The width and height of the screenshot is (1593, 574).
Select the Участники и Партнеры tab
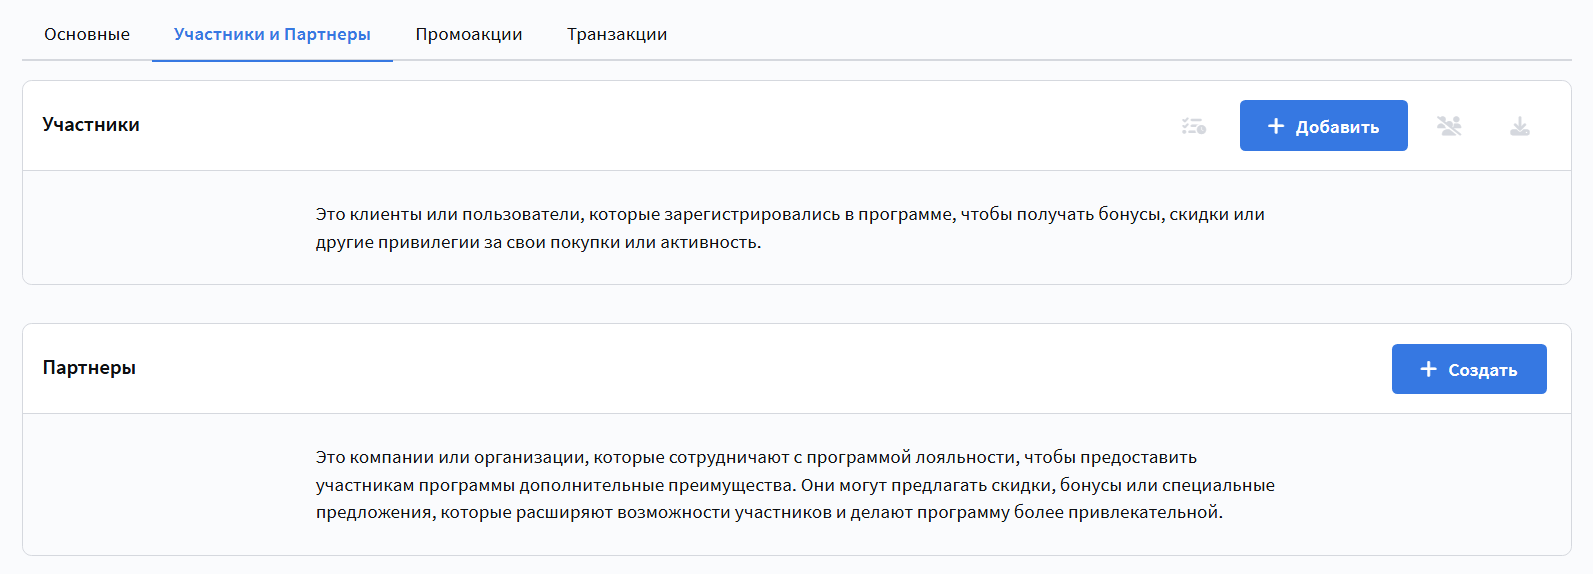pos(272,34)
